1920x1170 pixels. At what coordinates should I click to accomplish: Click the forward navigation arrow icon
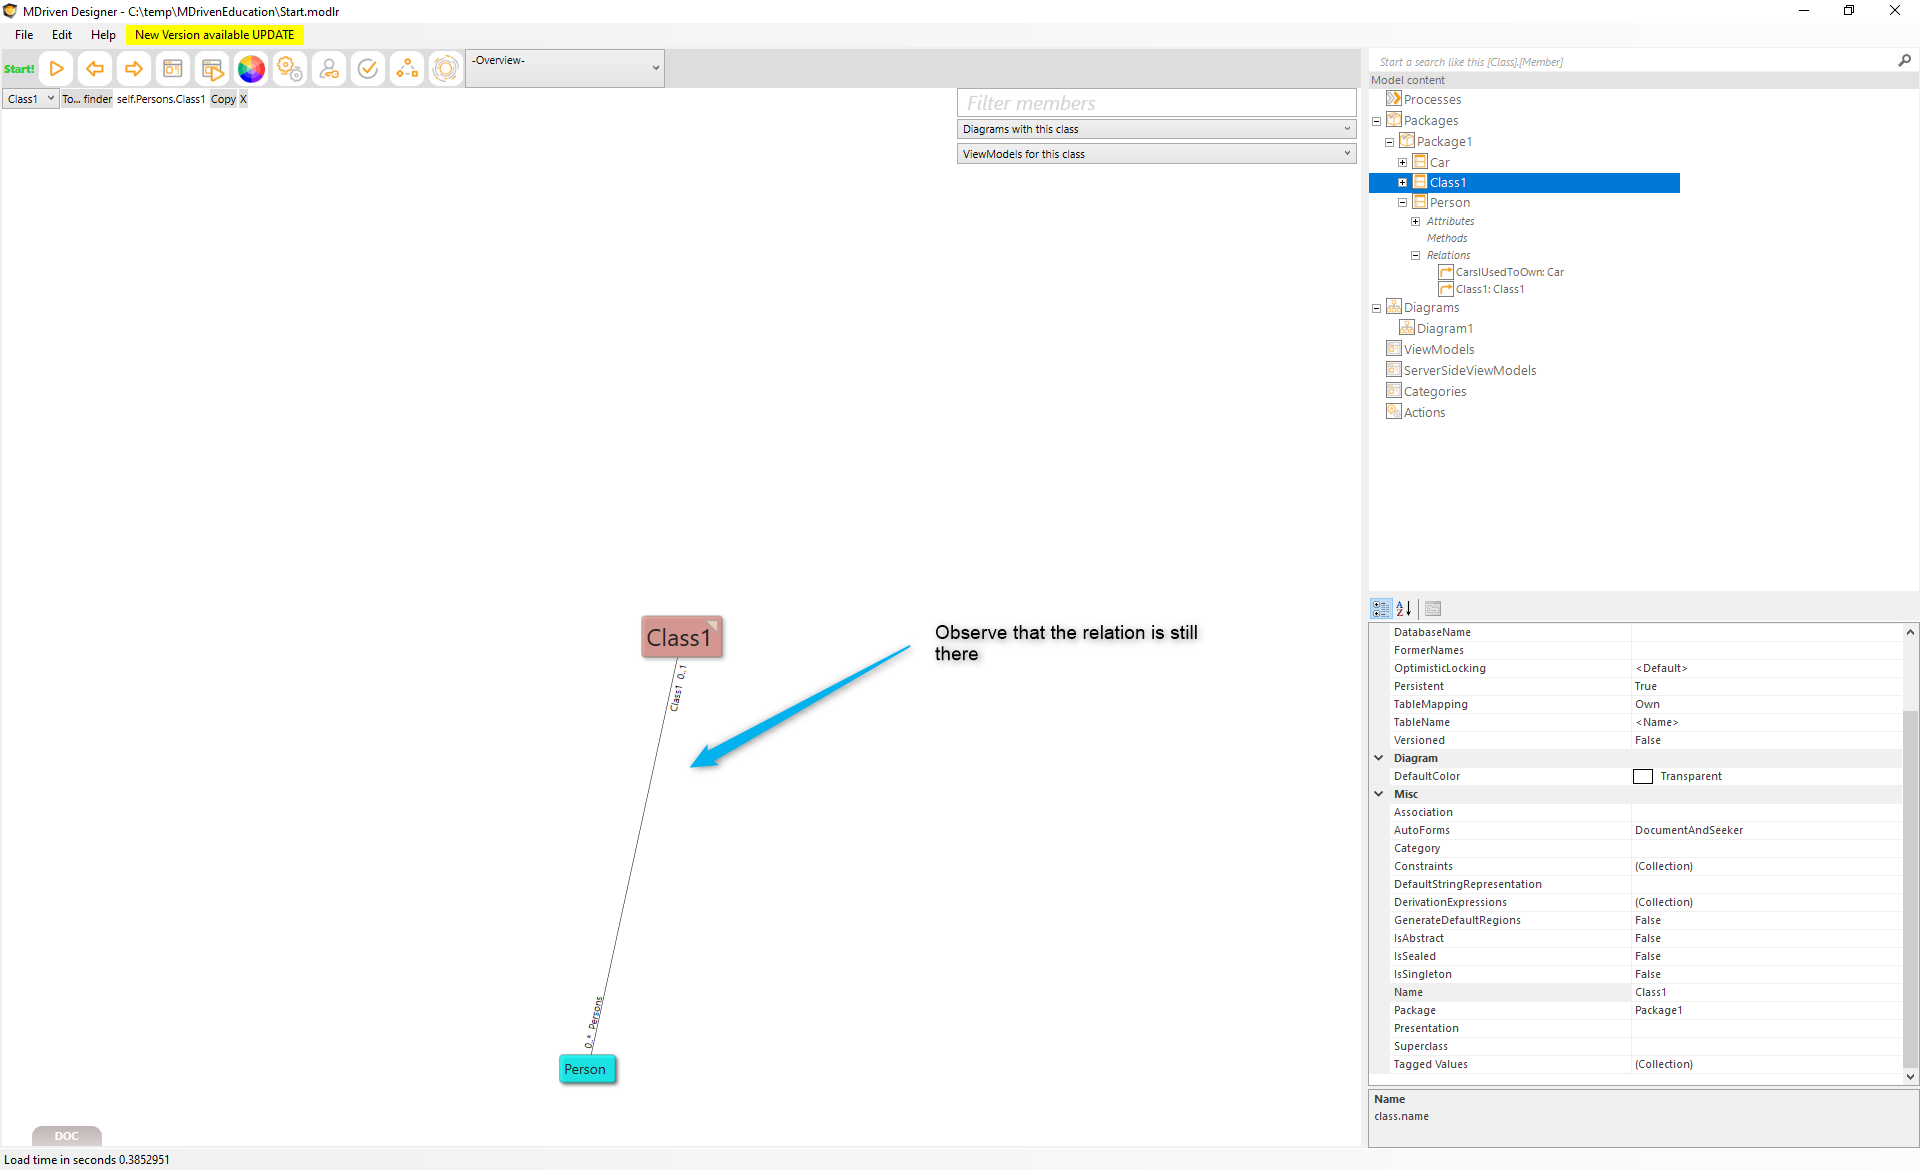pyautogui.click(x=133, y=69)
